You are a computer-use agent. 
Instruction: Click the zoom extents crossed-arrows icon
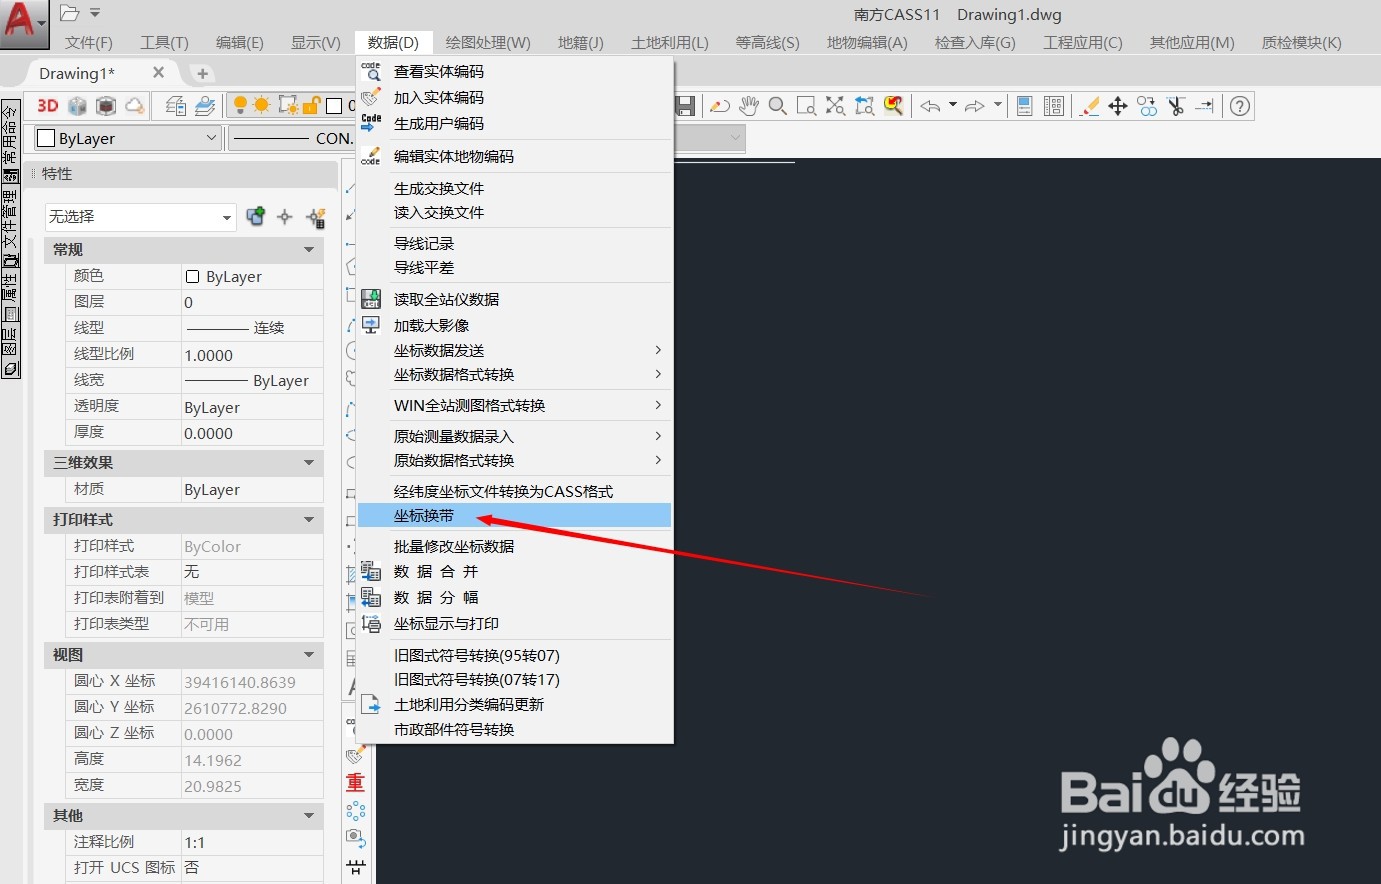(x=835, y=106)
